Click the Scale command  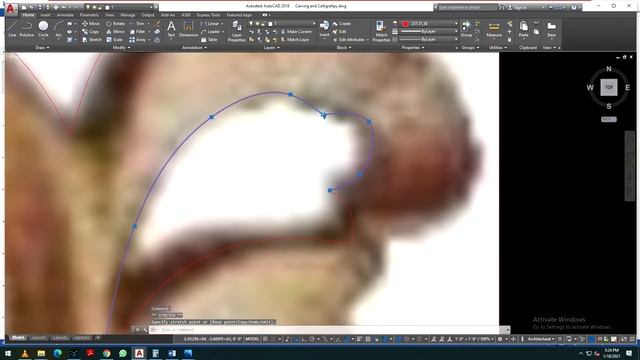[114, 40]
